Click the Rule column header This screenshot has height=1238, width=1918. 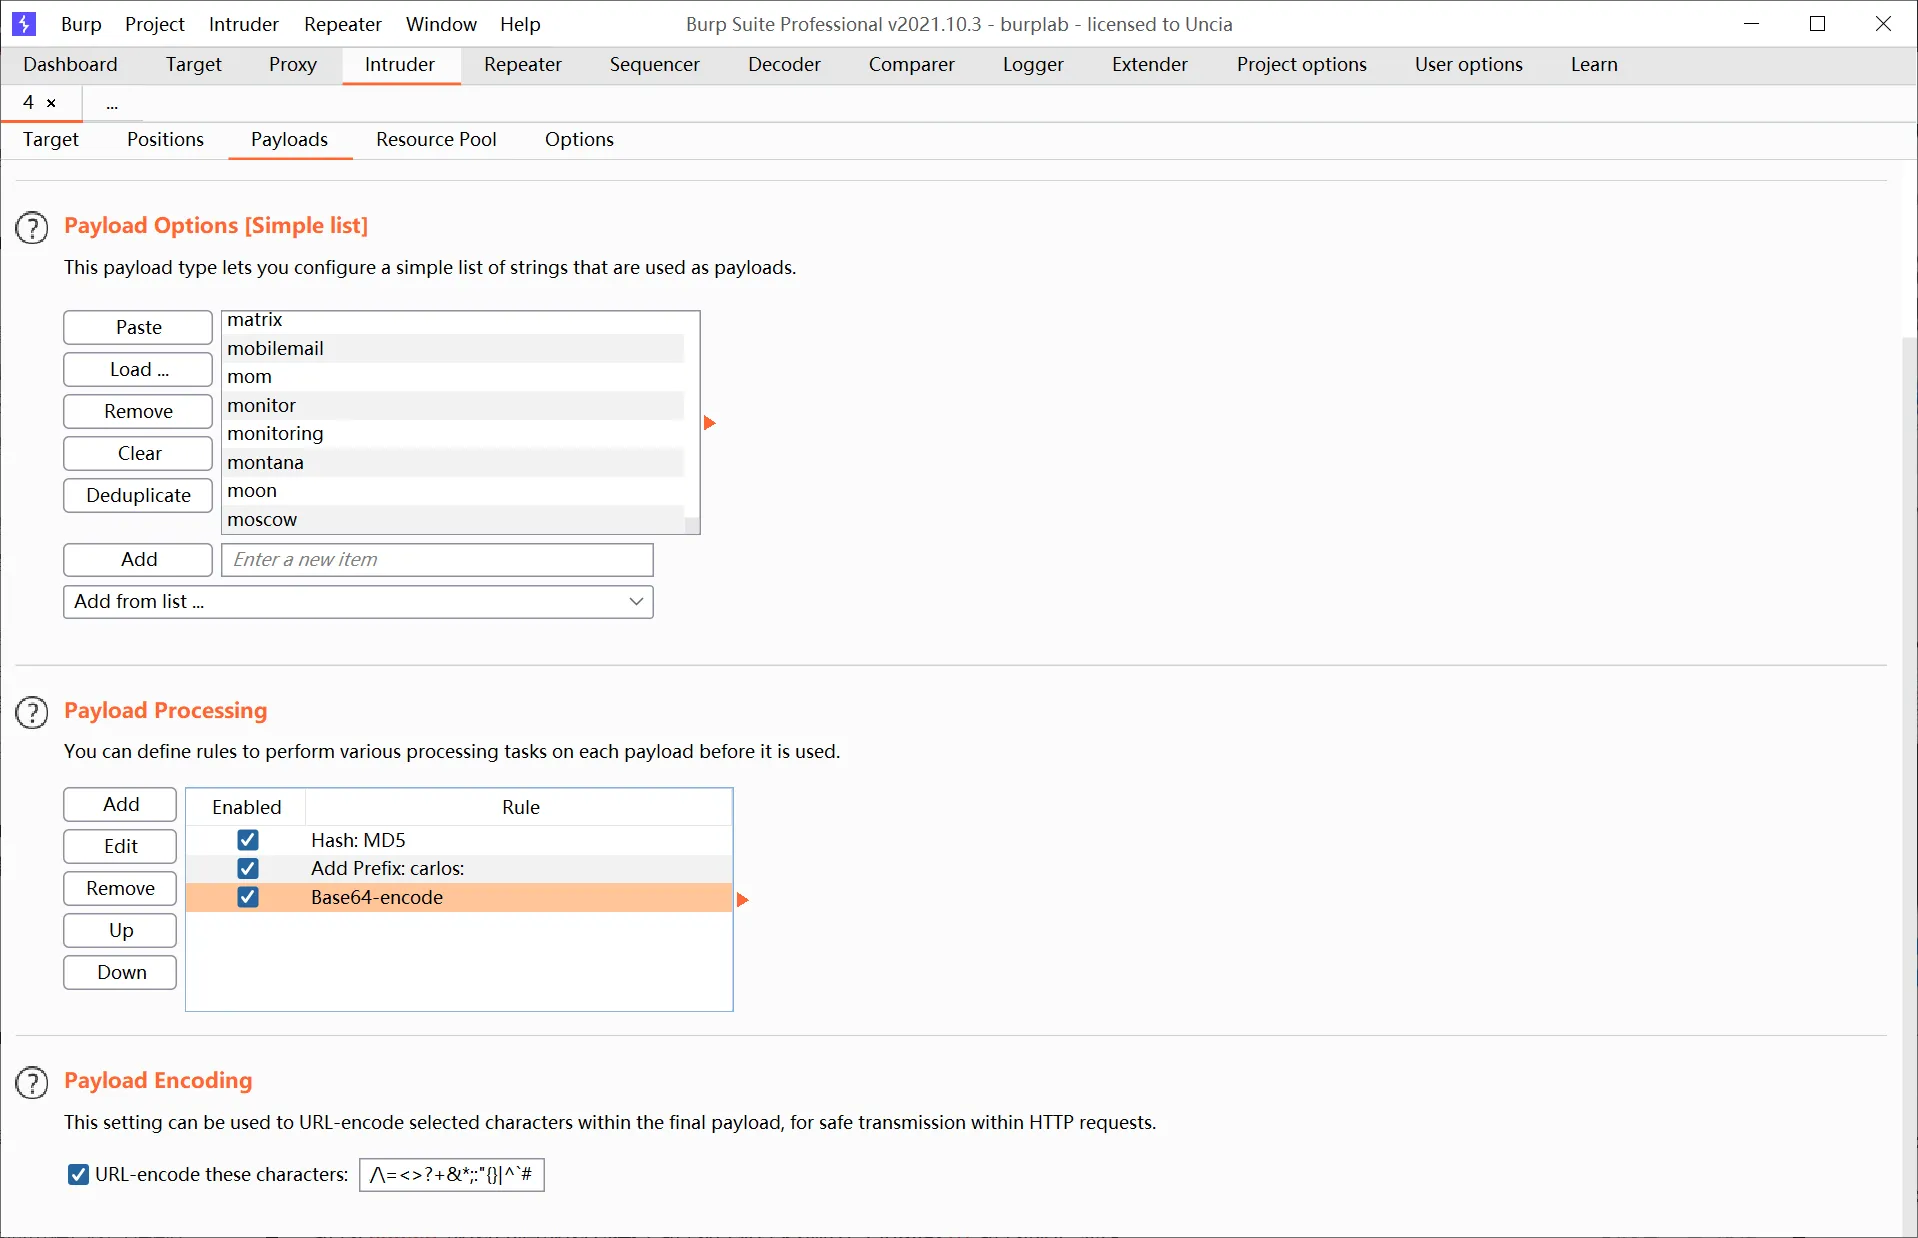click(520, 807)
